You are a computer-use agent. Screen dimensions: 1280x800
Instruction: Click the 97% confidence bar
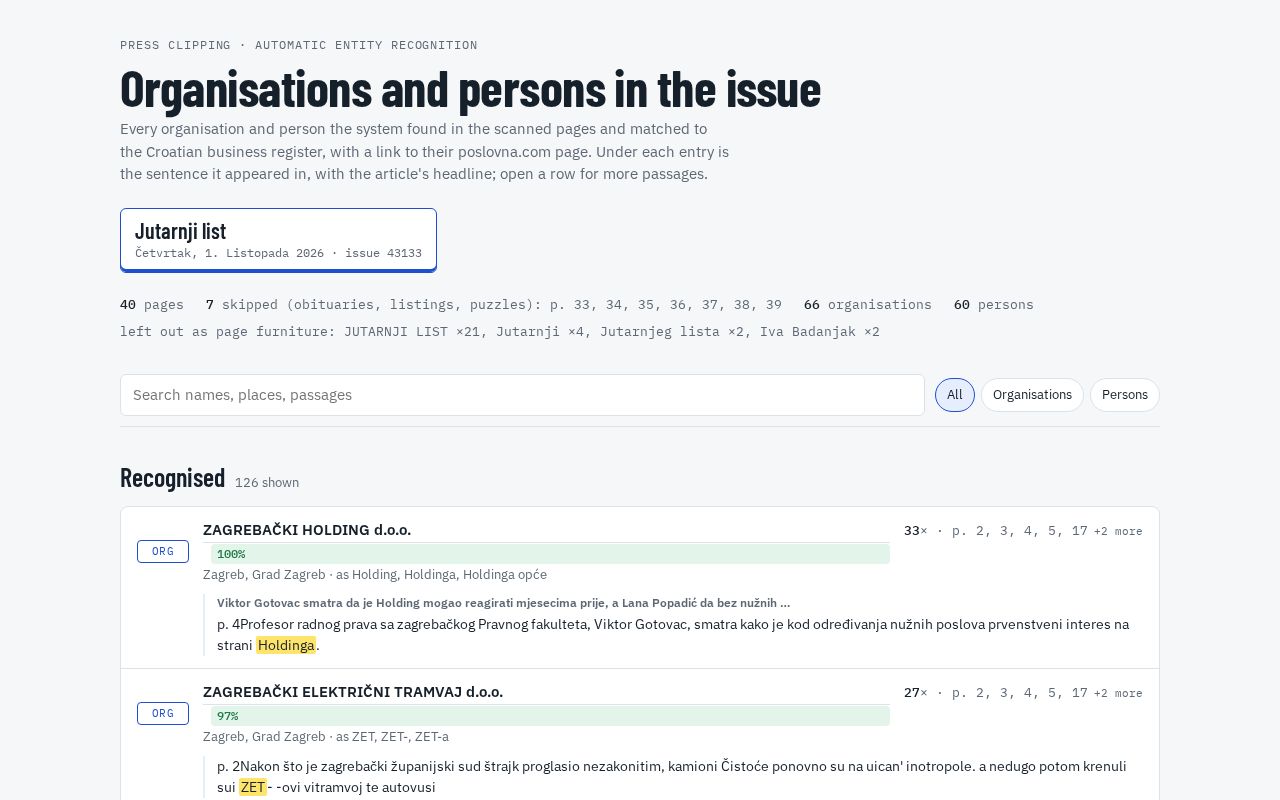click(x=550, y=716)
